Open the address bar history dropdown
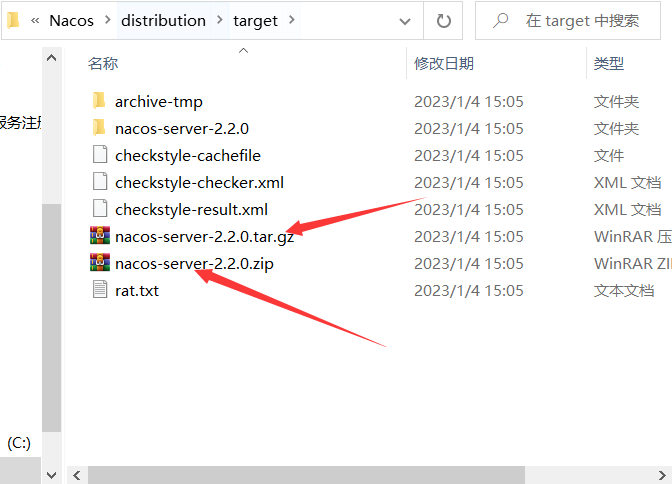This screenshot has height=484, width=672. [405, 21]
